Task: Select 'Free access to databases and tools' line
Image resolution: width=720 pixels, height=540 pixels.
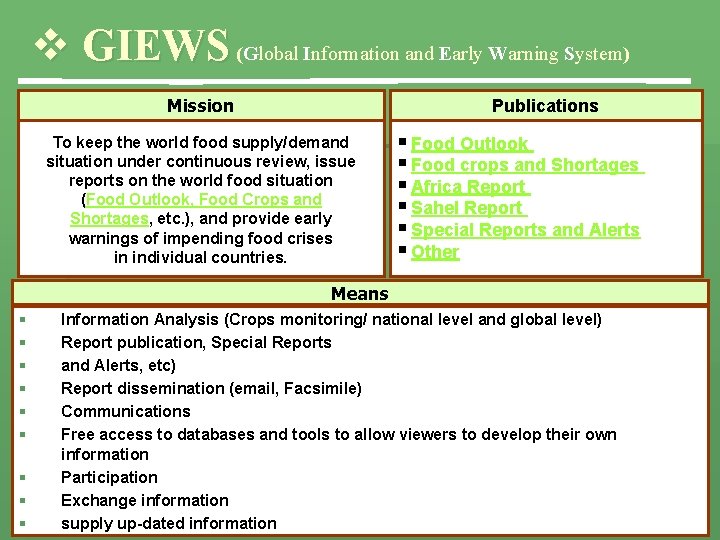Action: pos(339,444)
